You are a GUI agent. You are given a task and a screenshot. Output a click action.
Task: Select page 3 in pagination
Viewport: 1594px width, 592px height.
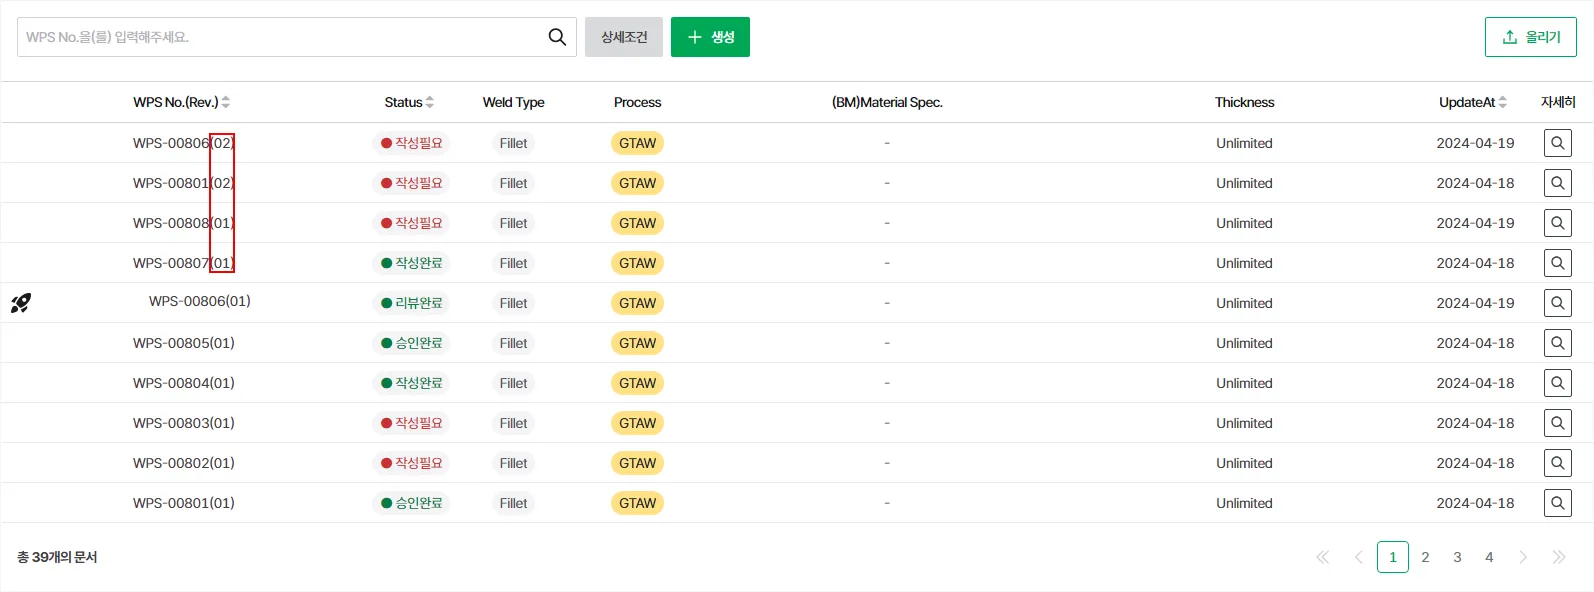[1457, 557]
